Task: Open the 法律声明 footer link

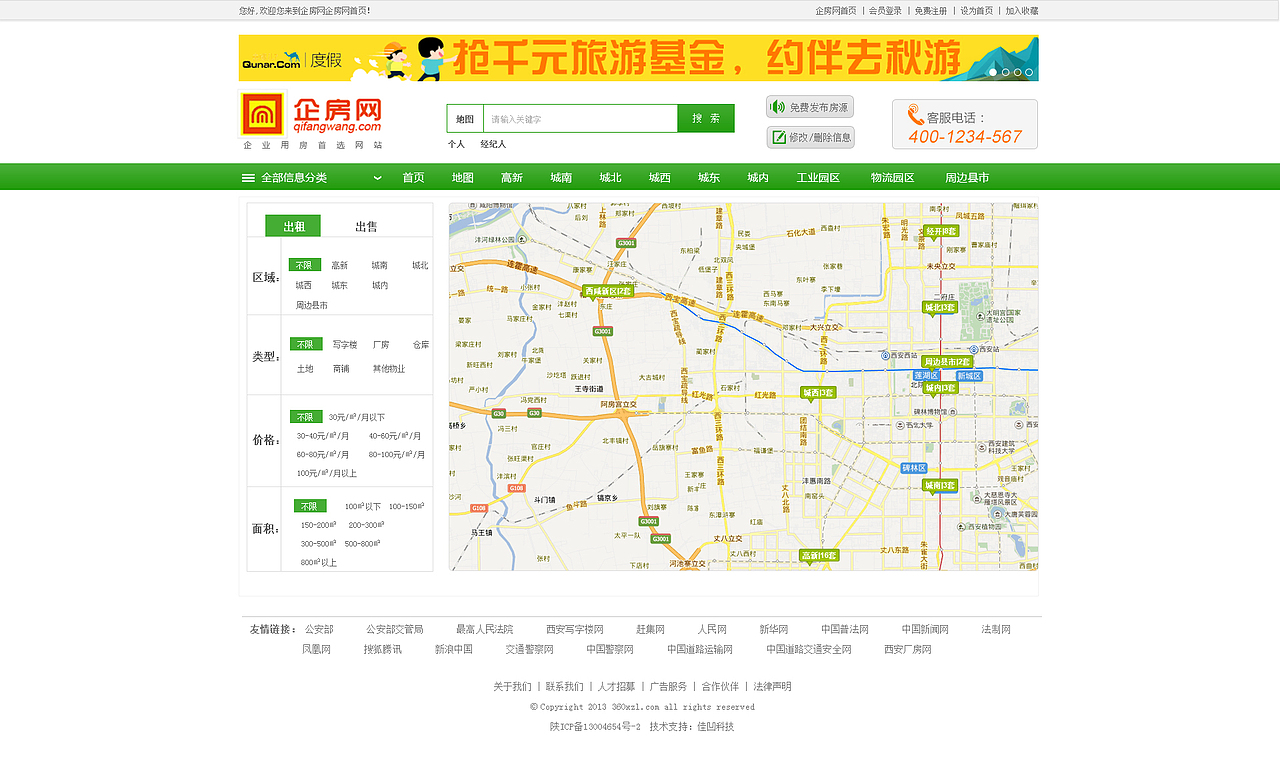Action: [x=772, y=686]
